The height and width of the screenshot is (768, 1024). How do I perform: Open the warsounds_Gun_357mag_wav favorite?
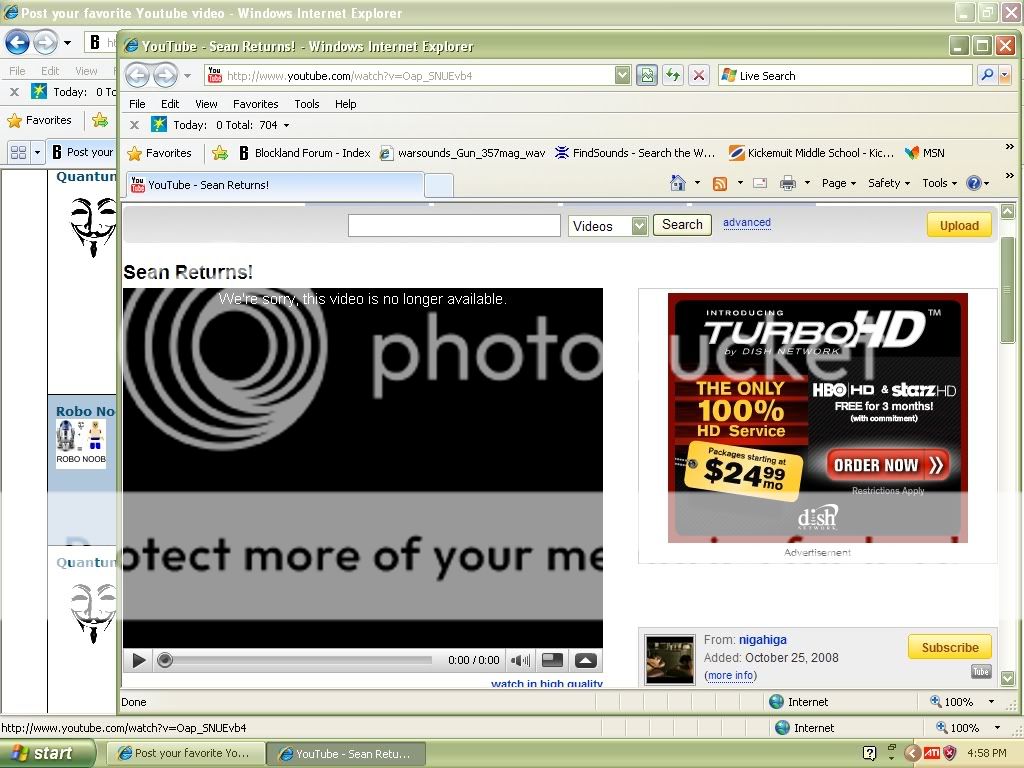(x=462, y=153)
